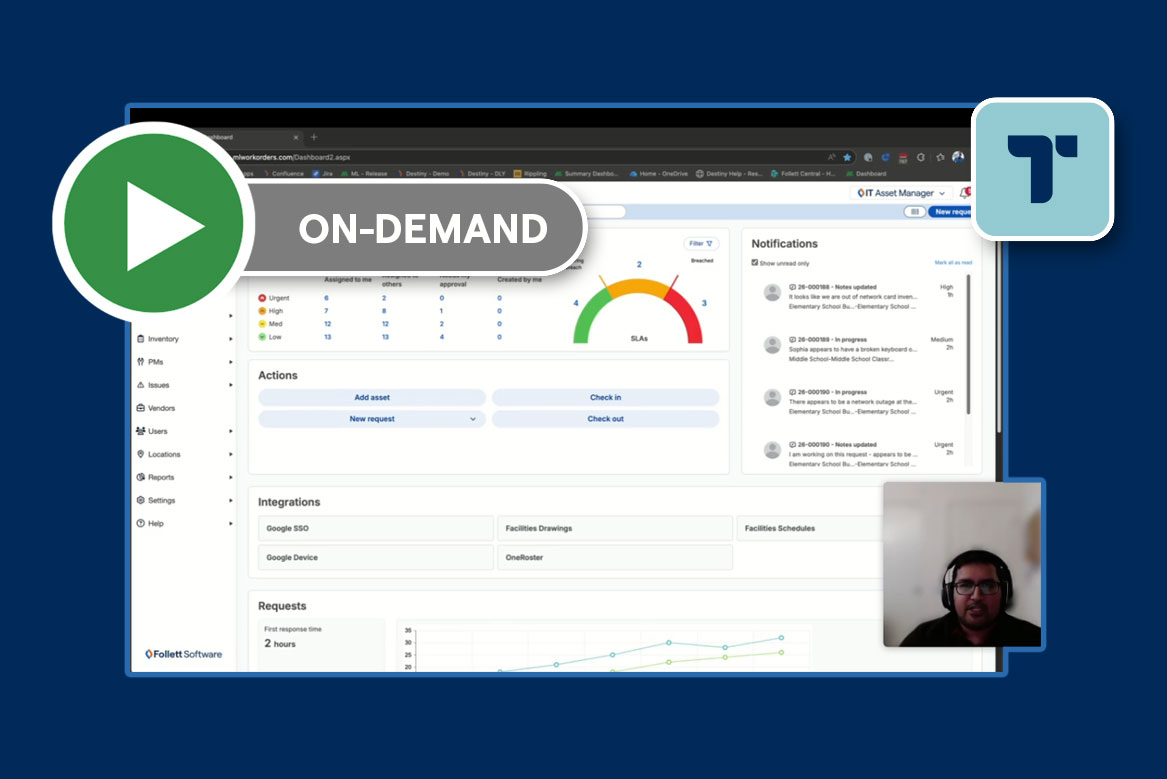Screen dimensions: 1167x779
Task: Open the Locations pin icon
Action: (x=140, y=454)
